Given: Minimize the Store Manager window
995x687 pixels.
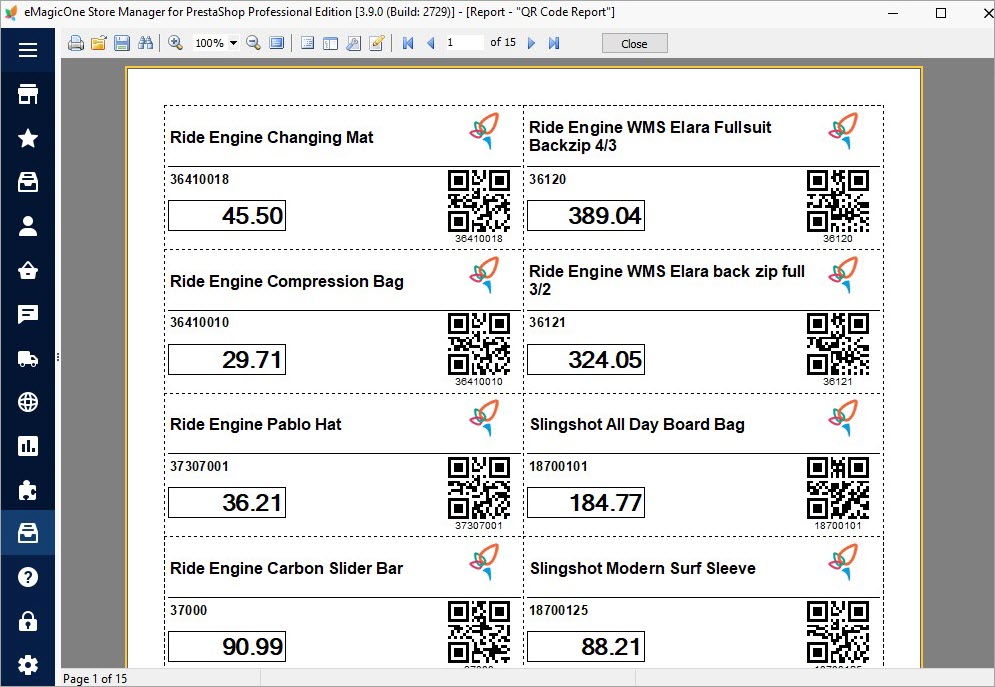Looking at the screenshot, I should click(893, 13).
